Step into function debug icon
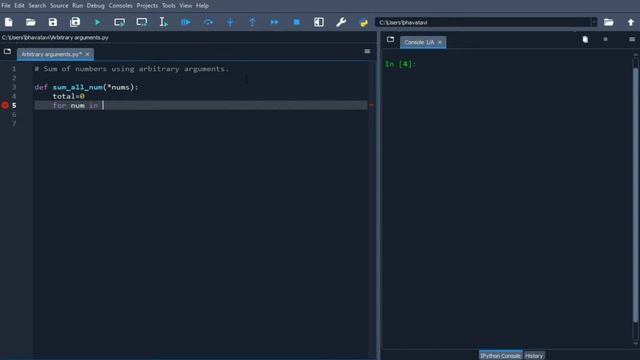The image size is (640, 360). point(230,22)
